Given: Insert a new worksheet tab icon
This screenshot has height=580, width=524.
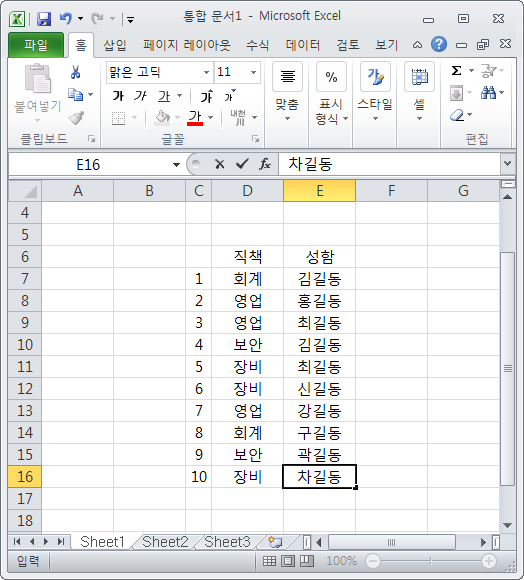Looking at the screenshot, I should [275, 542].
